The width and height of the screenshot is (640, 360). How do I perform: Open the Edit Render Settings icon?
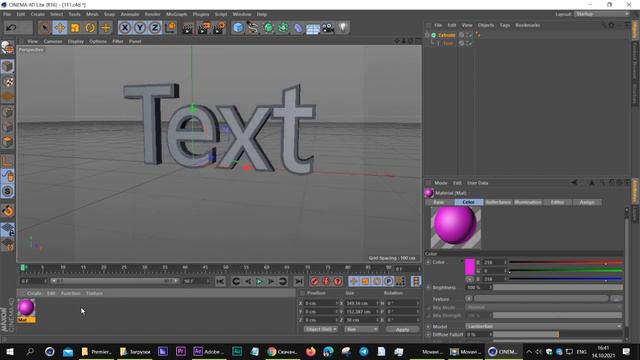[219, 28]
